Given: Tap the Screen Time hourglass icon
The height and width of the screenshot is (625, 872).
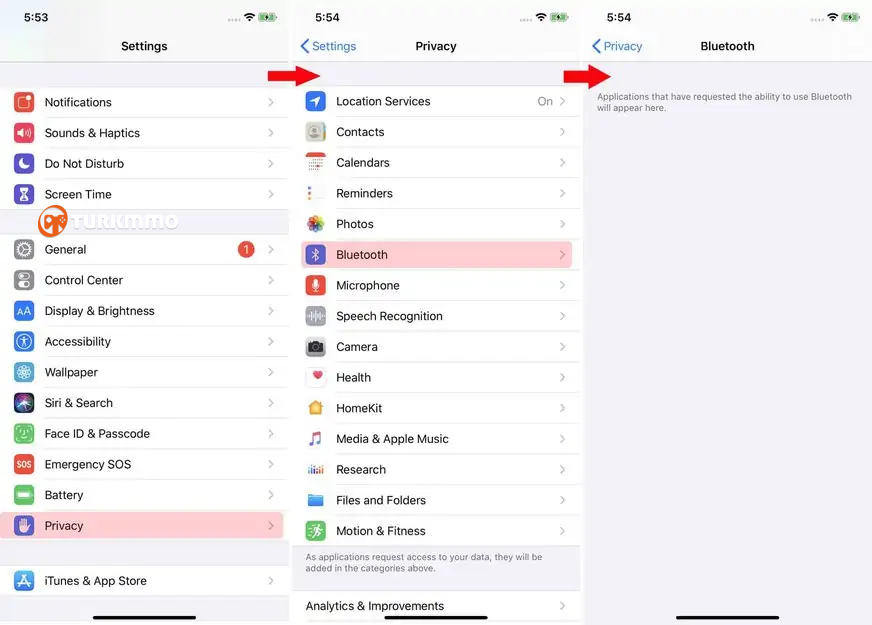Looking at the screenshot, I should (24, 194).
